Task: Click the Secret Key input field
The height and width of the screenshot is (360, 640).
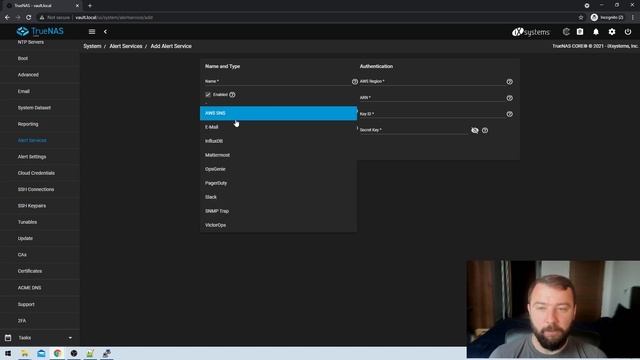Action: point(413,130)
